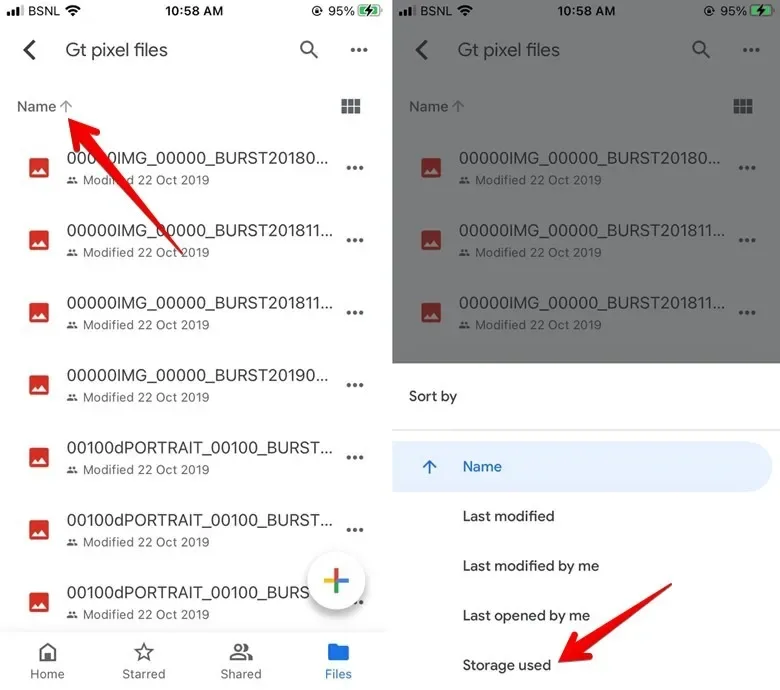Image resolution: width=780 pixels, height=690 pixels.
Task: Sort by Last modified
Action: [x=508, y=516]
